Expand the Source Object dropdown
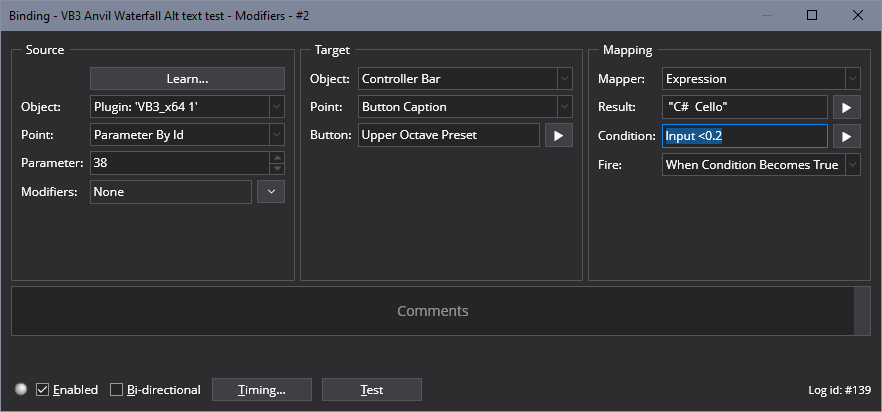Screen dimensions: 882x412 tap(277, 107)
